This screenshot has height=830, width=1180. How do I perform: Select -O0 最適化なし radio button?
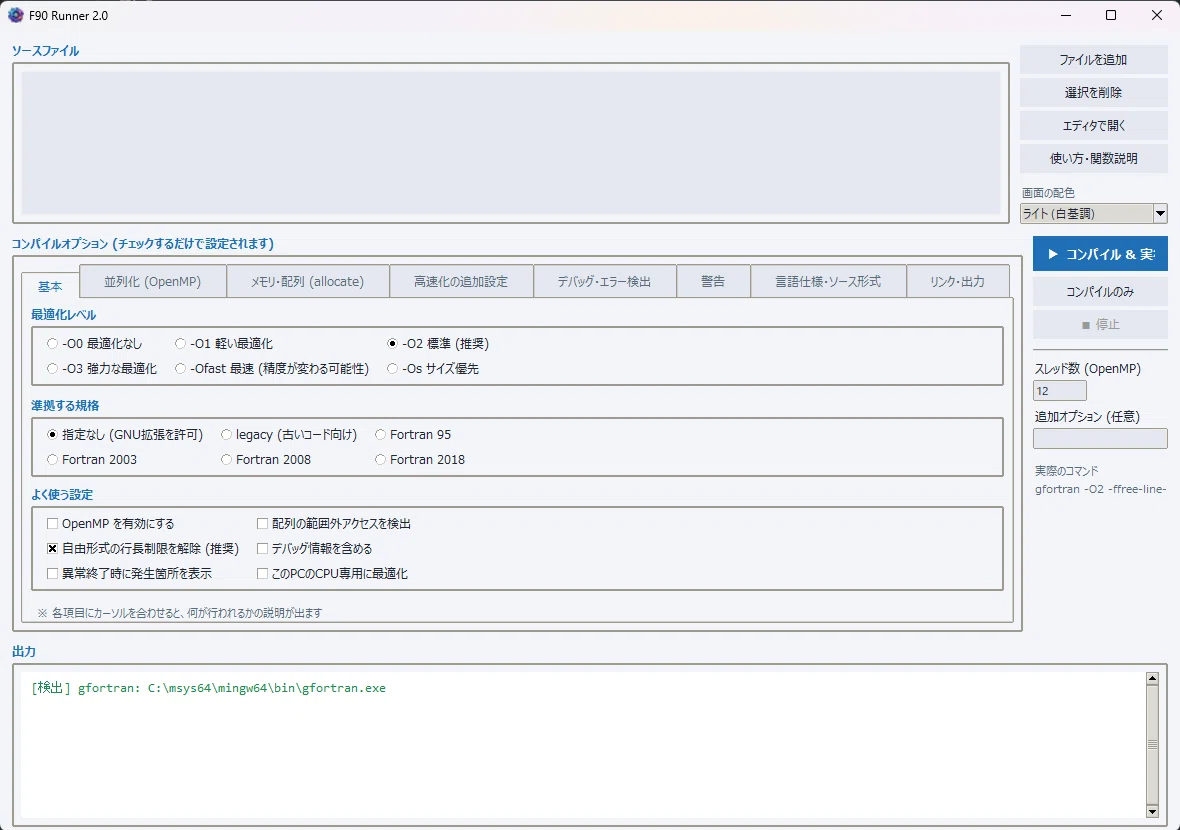(94, 344)
